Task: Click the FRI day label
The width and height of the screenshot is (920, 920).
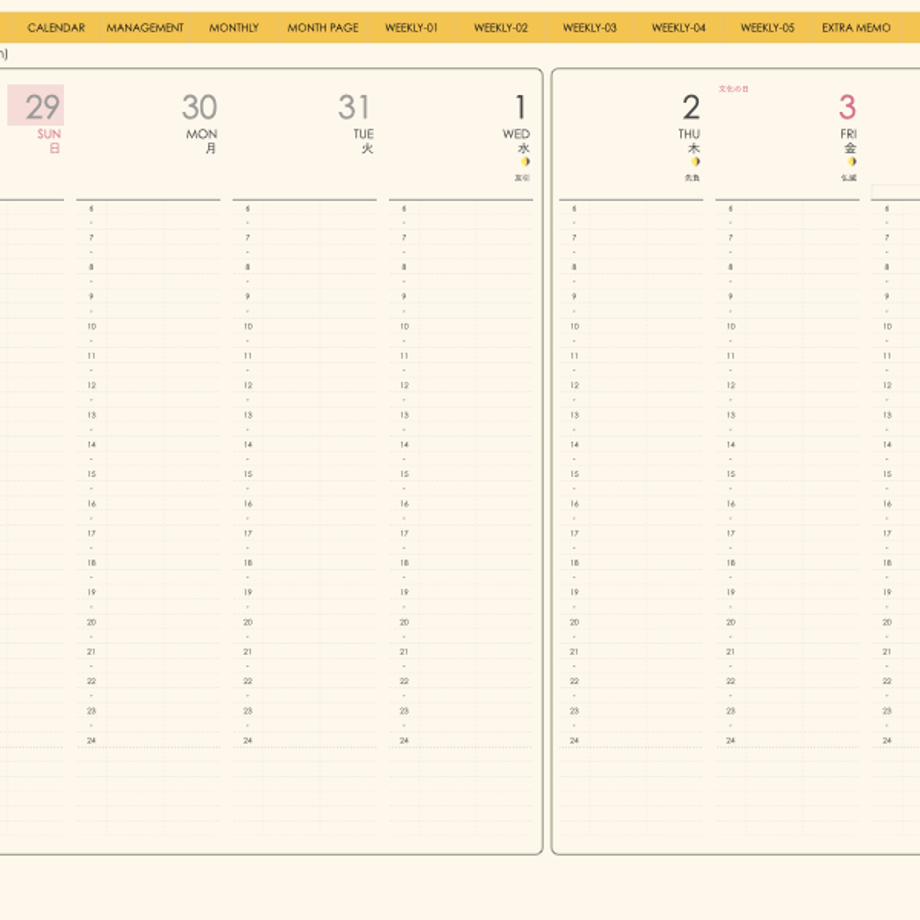Action: click(x=848, y=134)
